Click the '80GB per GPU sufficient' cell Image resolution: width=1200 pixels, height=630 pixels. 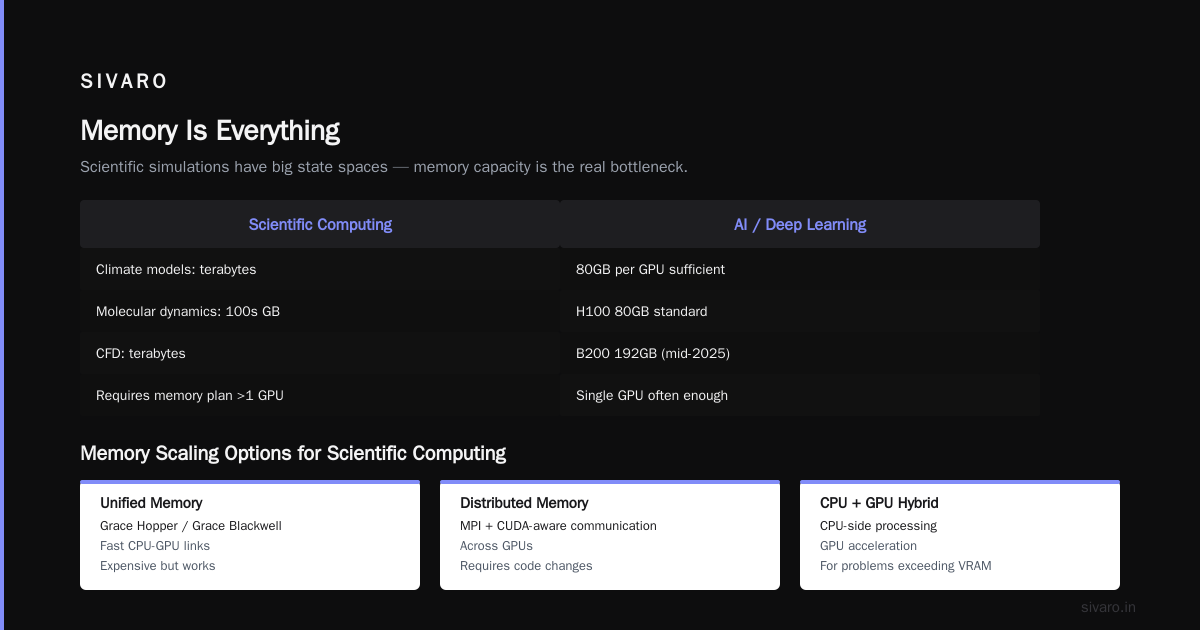click(800, 269)
